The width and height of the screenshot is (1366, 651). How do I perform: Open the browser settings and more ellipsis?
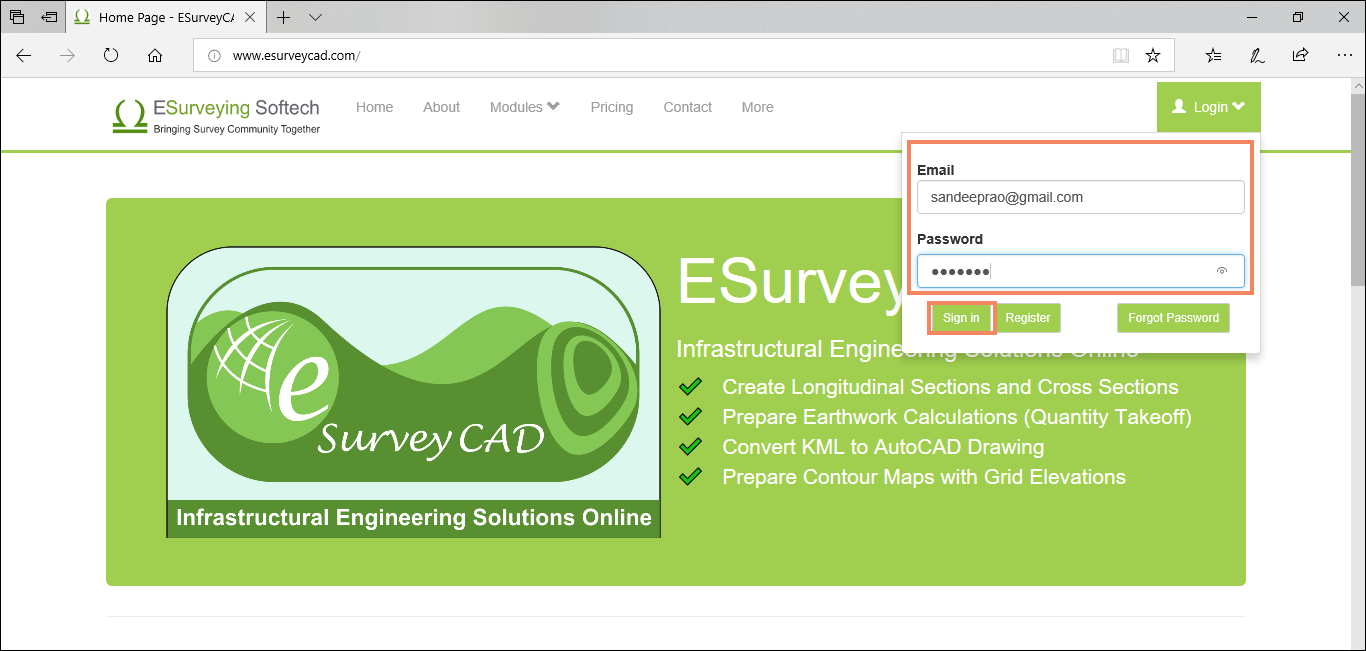click(x=1344, y=56)
